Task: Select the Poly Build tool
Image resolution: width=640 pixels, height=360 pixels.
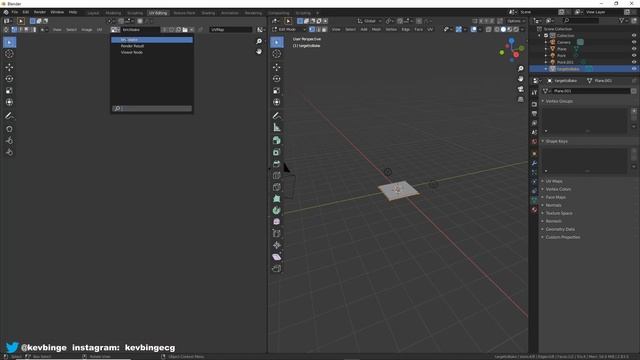Action: pos(277,199)
